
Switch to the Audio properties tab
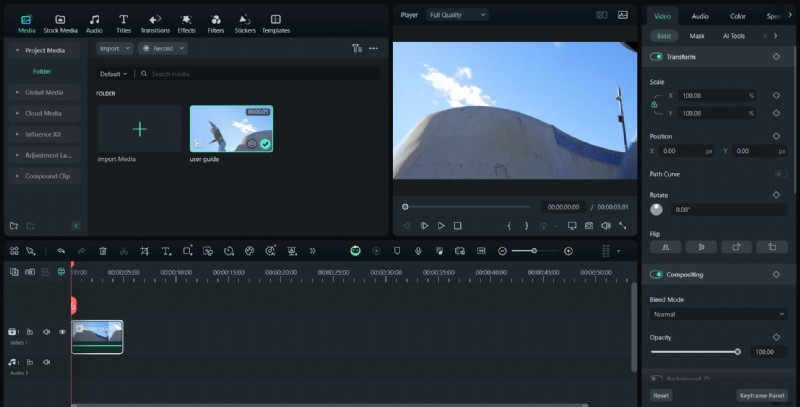tap(700, 16)
